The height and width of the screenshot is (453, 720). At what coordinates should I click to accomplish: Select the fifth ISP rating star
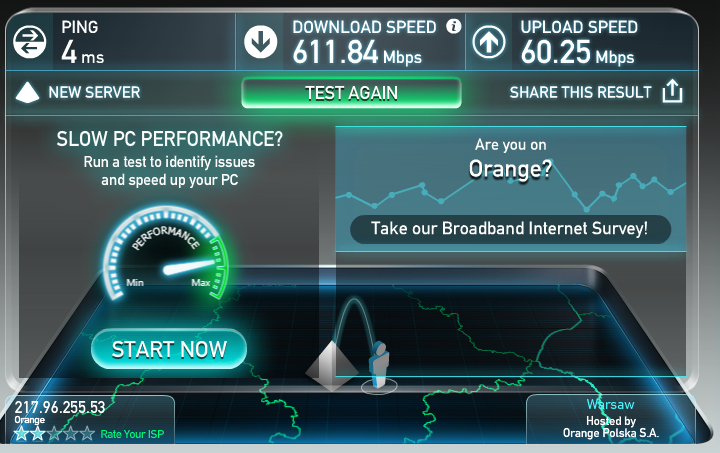87,433
